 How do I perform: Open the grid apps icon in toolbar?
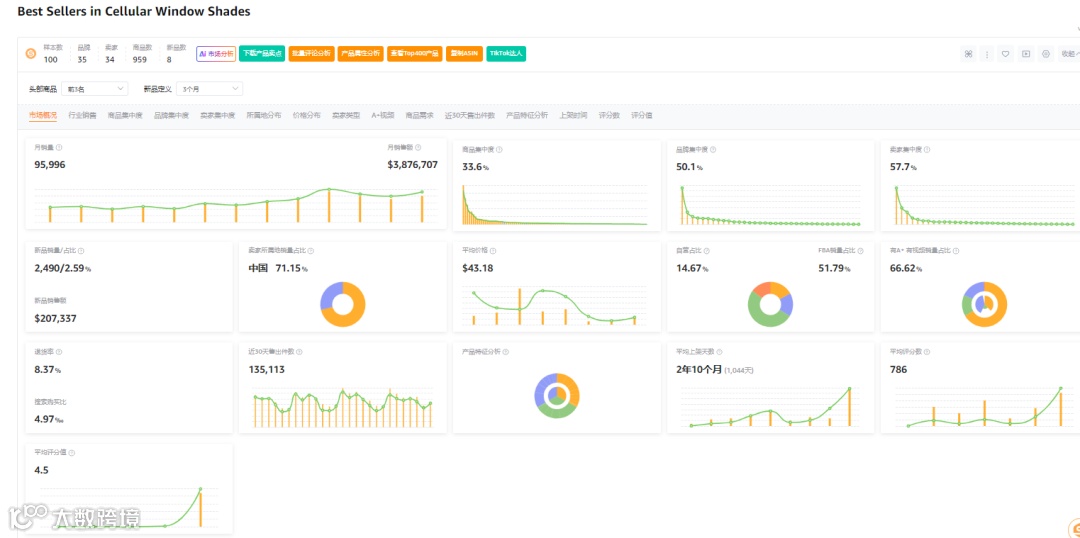coord(968,54)
